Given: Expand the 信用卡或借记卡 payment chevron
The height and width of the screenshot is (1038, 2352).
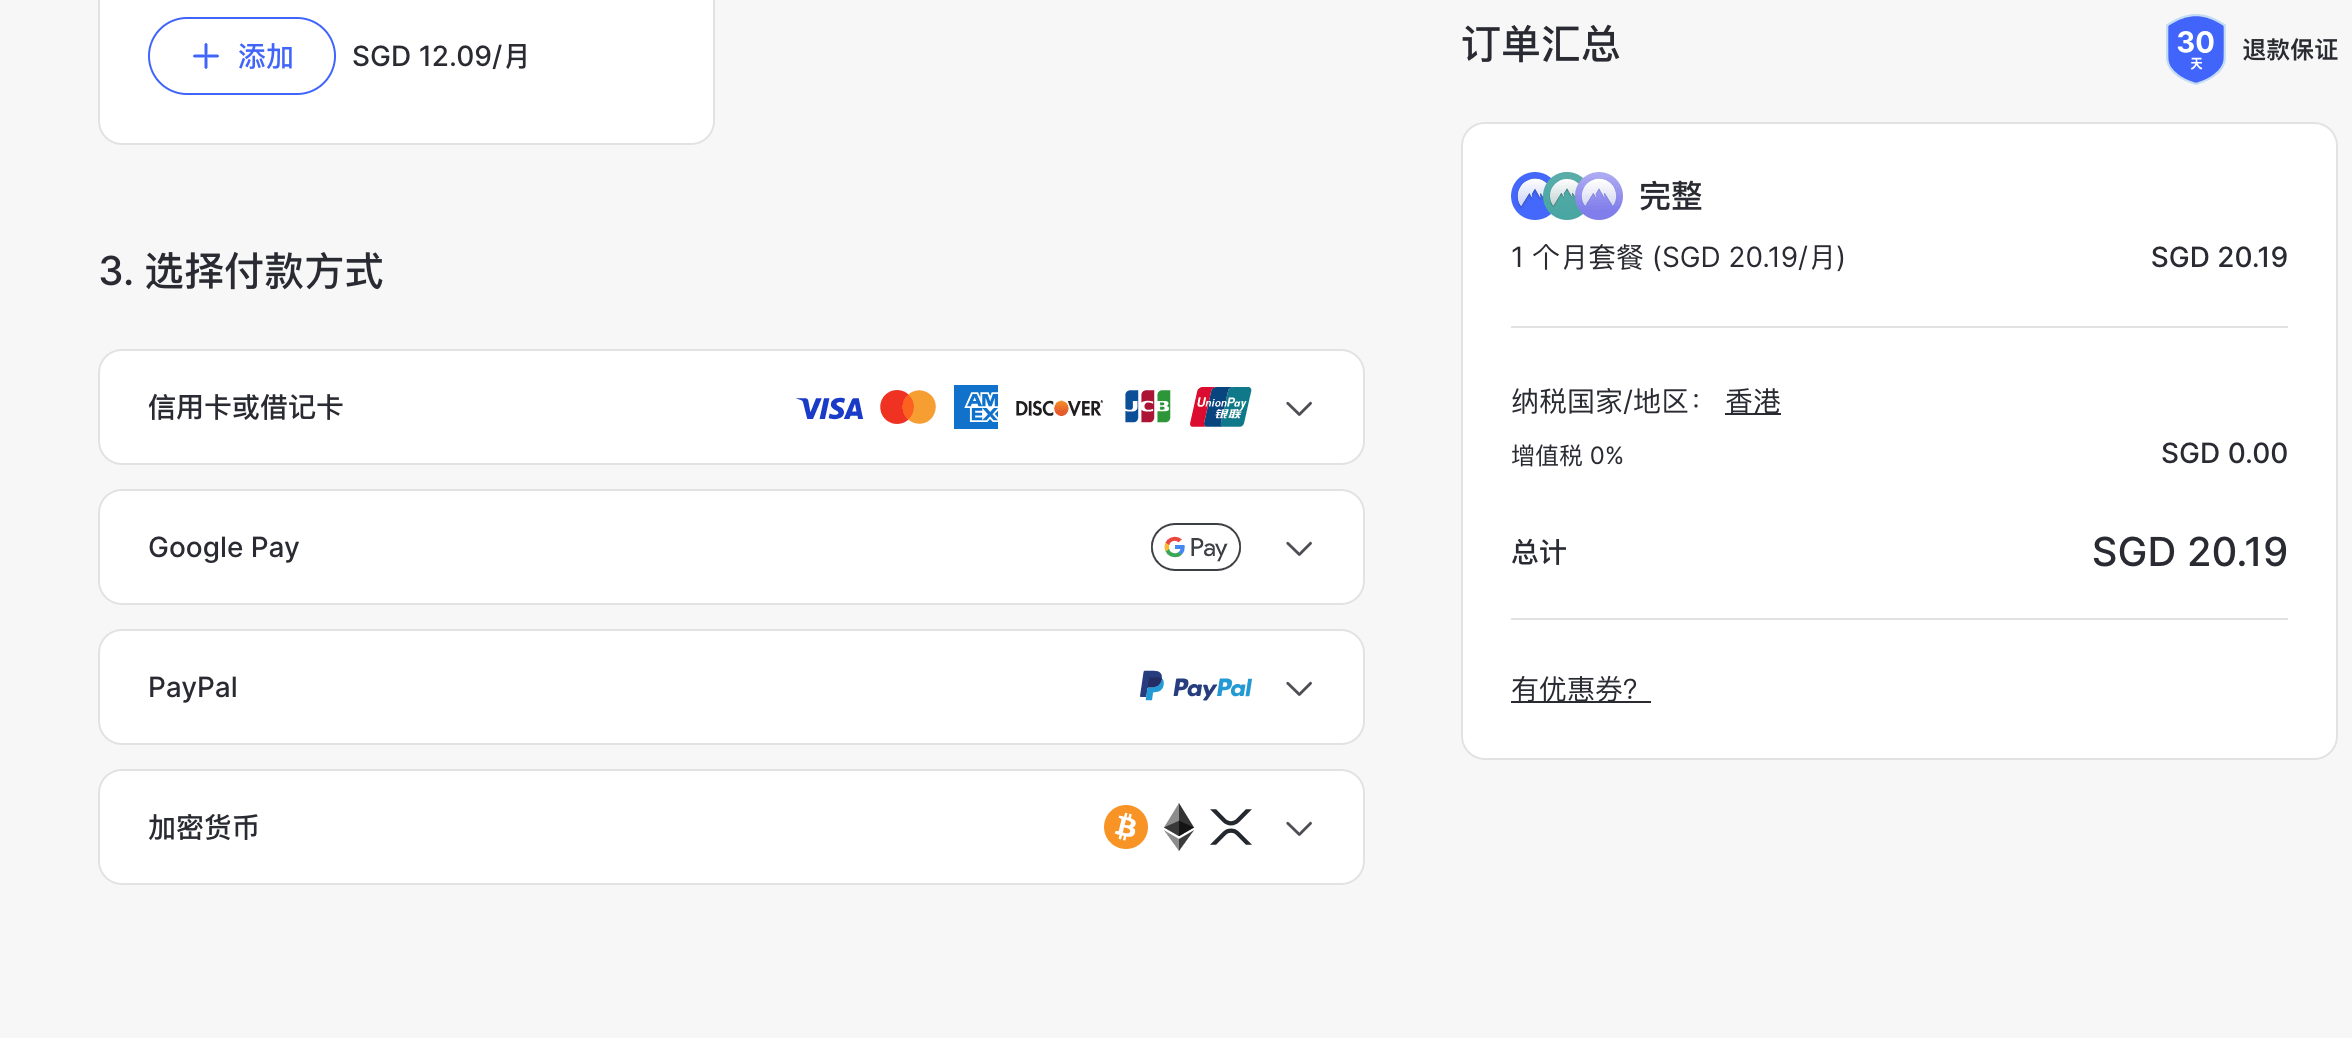Looking at the screenshot, I should tap(1299, 408).
